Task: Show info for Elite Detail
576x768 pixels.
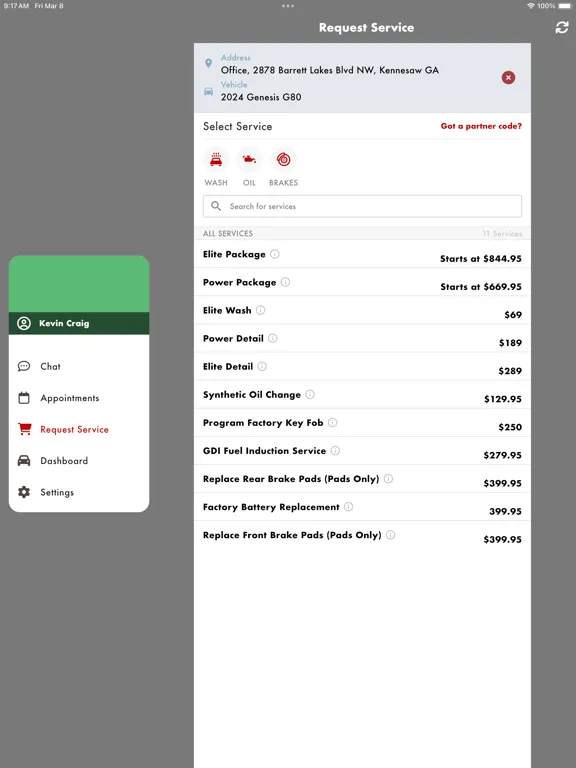Action: pos(262,366)
